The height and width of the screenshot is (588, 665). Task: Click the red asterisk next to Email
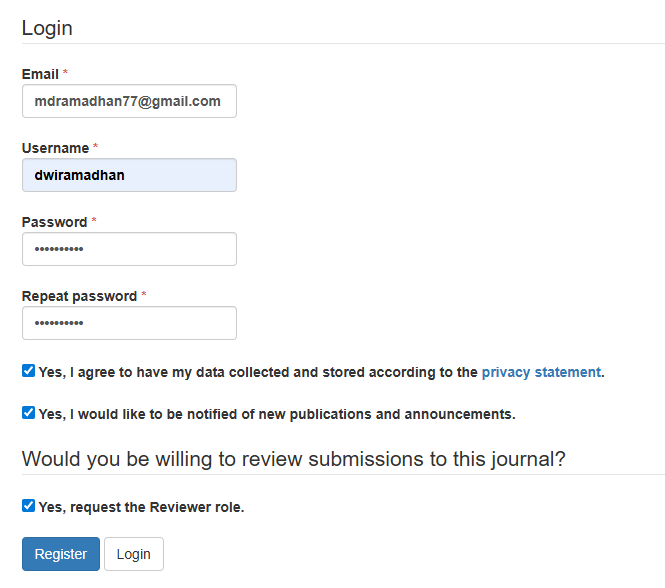(x=66, y=74)
